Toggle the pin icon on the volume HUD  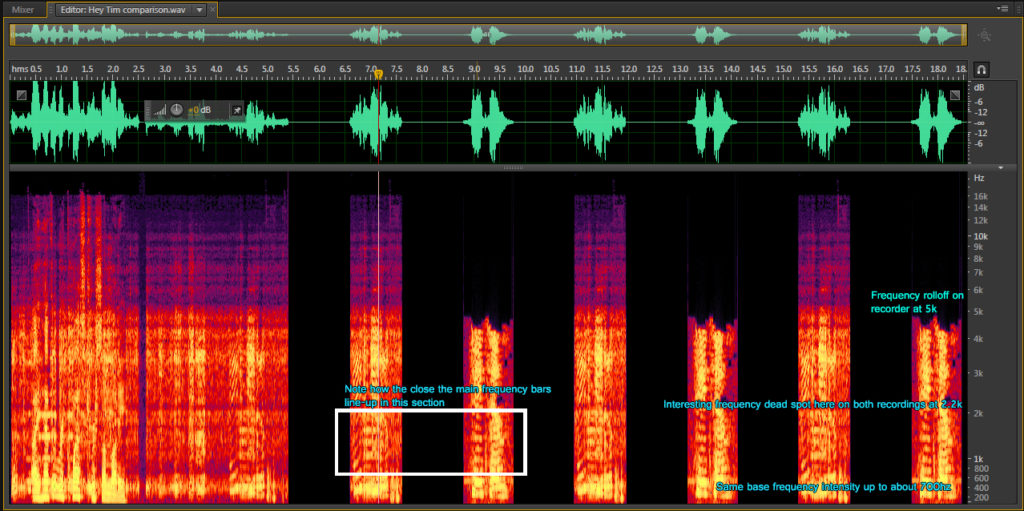pos(236,110)
